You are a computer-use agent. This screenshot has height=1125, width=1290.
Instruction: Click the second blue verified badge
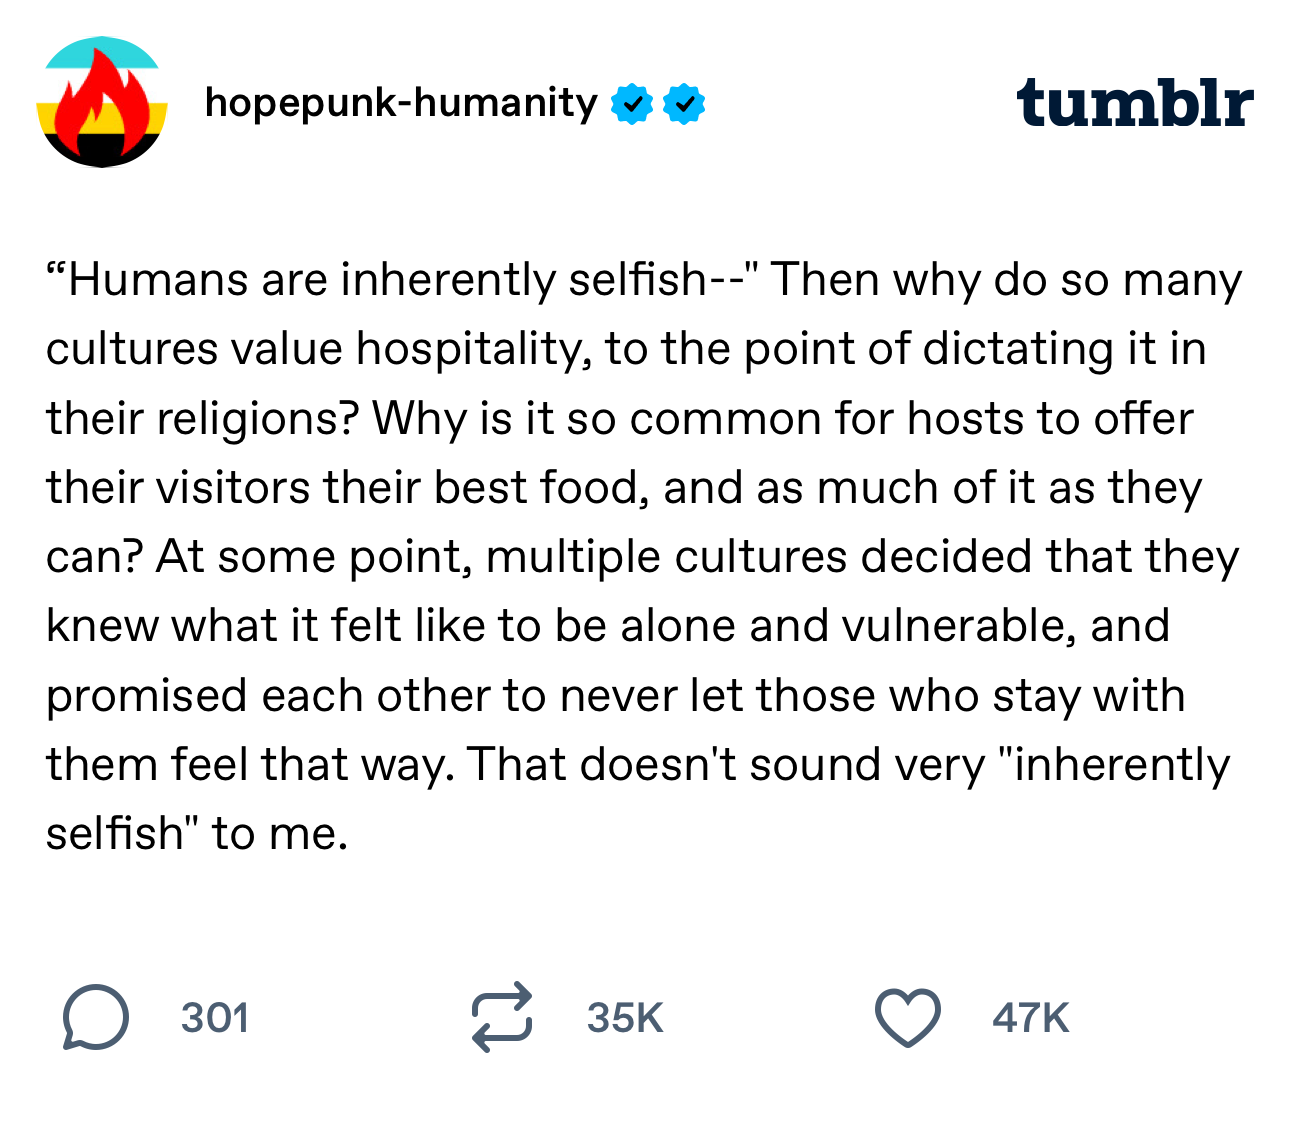(x=684, y=104)
